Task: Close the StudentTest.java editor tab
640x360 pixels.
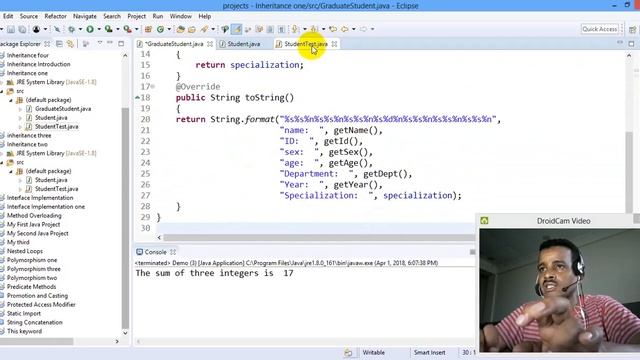Action: [x=334, y=44]
